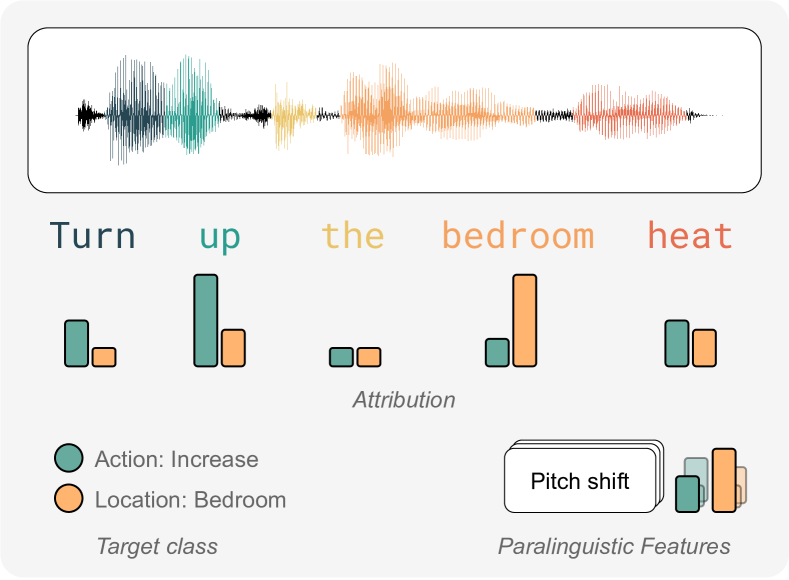Select the yellow word "the"
The height and width of the screenshot is (580, 789).
click(352, 237)
